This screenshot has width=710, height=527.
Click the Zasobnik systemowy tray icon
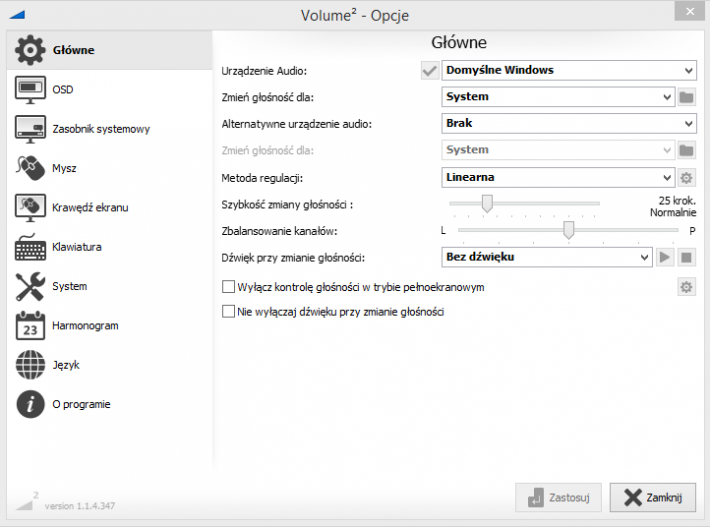[x=30, y=129]
